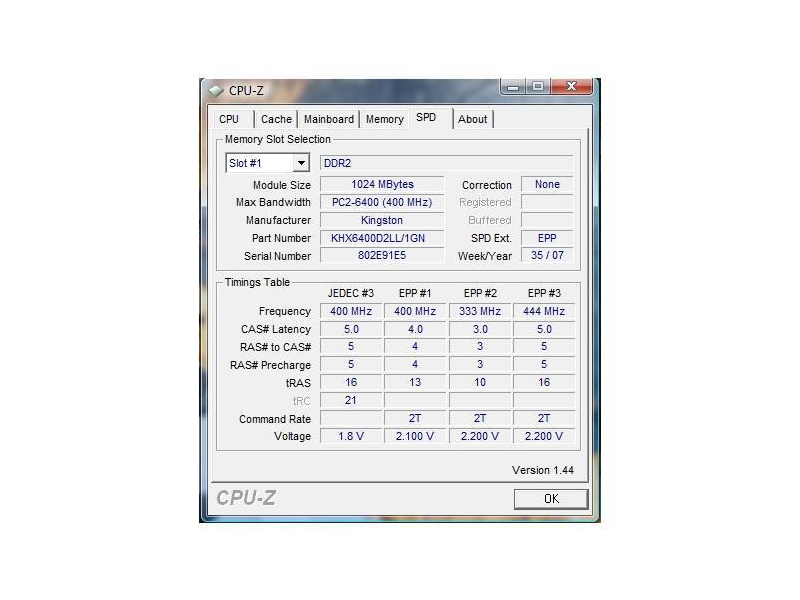Go to the Mainboard tab
800x600 pixels.
coord(329,119)
